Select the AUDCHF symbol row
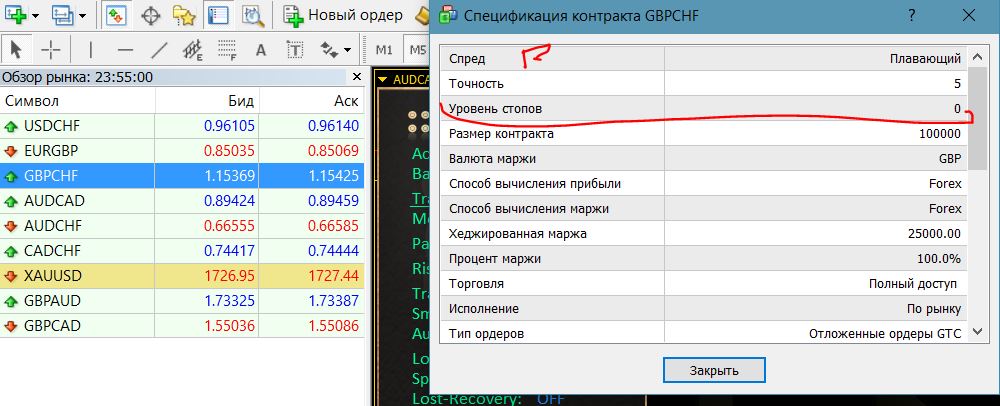The width and height of the screenshot is (1000, 406). click(x=182, y=226)
